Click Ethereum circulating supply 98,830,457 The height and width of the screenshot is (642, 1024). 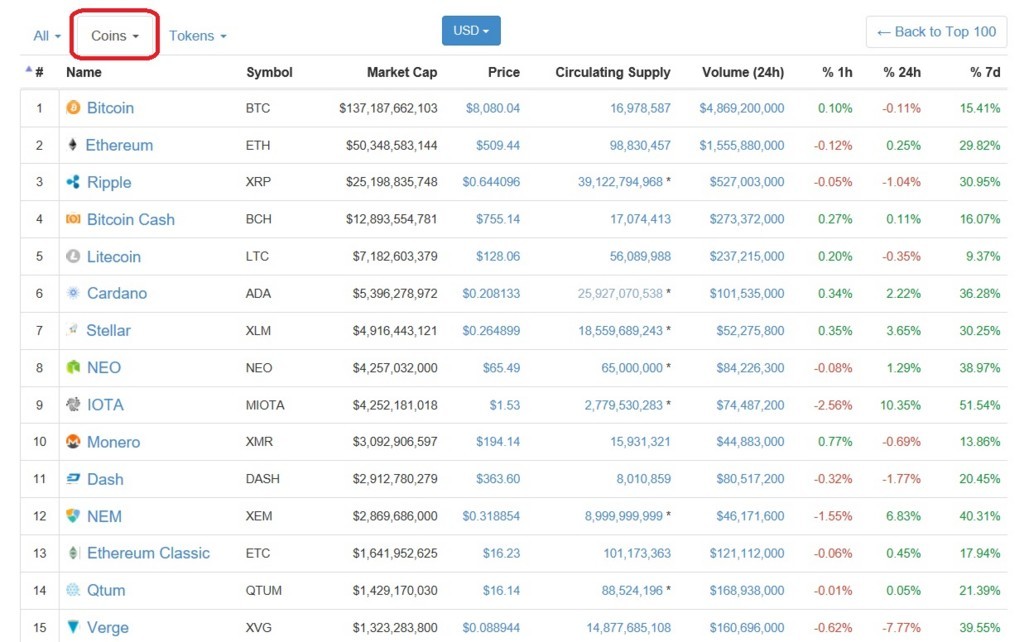[x=640, y=145]
